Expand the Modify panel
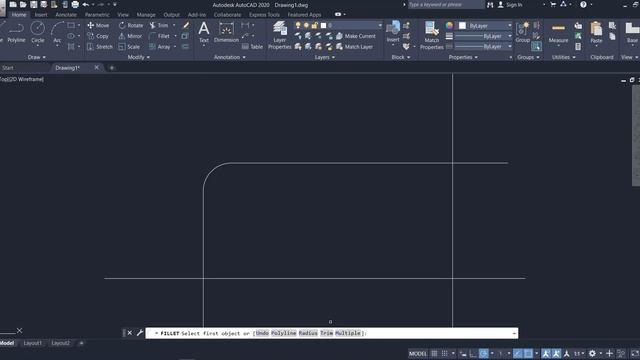Image resolution: width=640 pixels, height=360 pixels. 139,57
